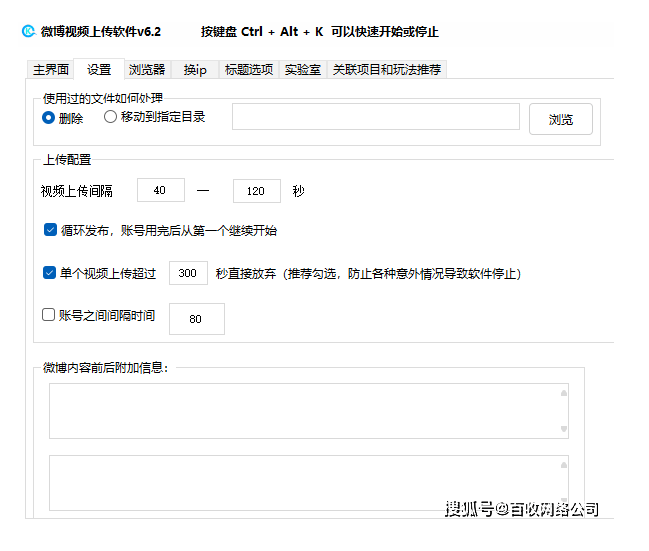Screen dimensions: 649x551
Task: Toggle the 单个视频上传超过 checkbox
Action: [x=49, y=272]
